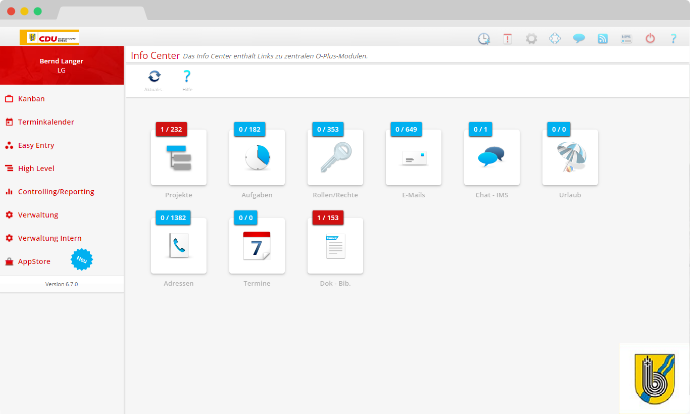Open the AppStore entry

tap(34, 261)
